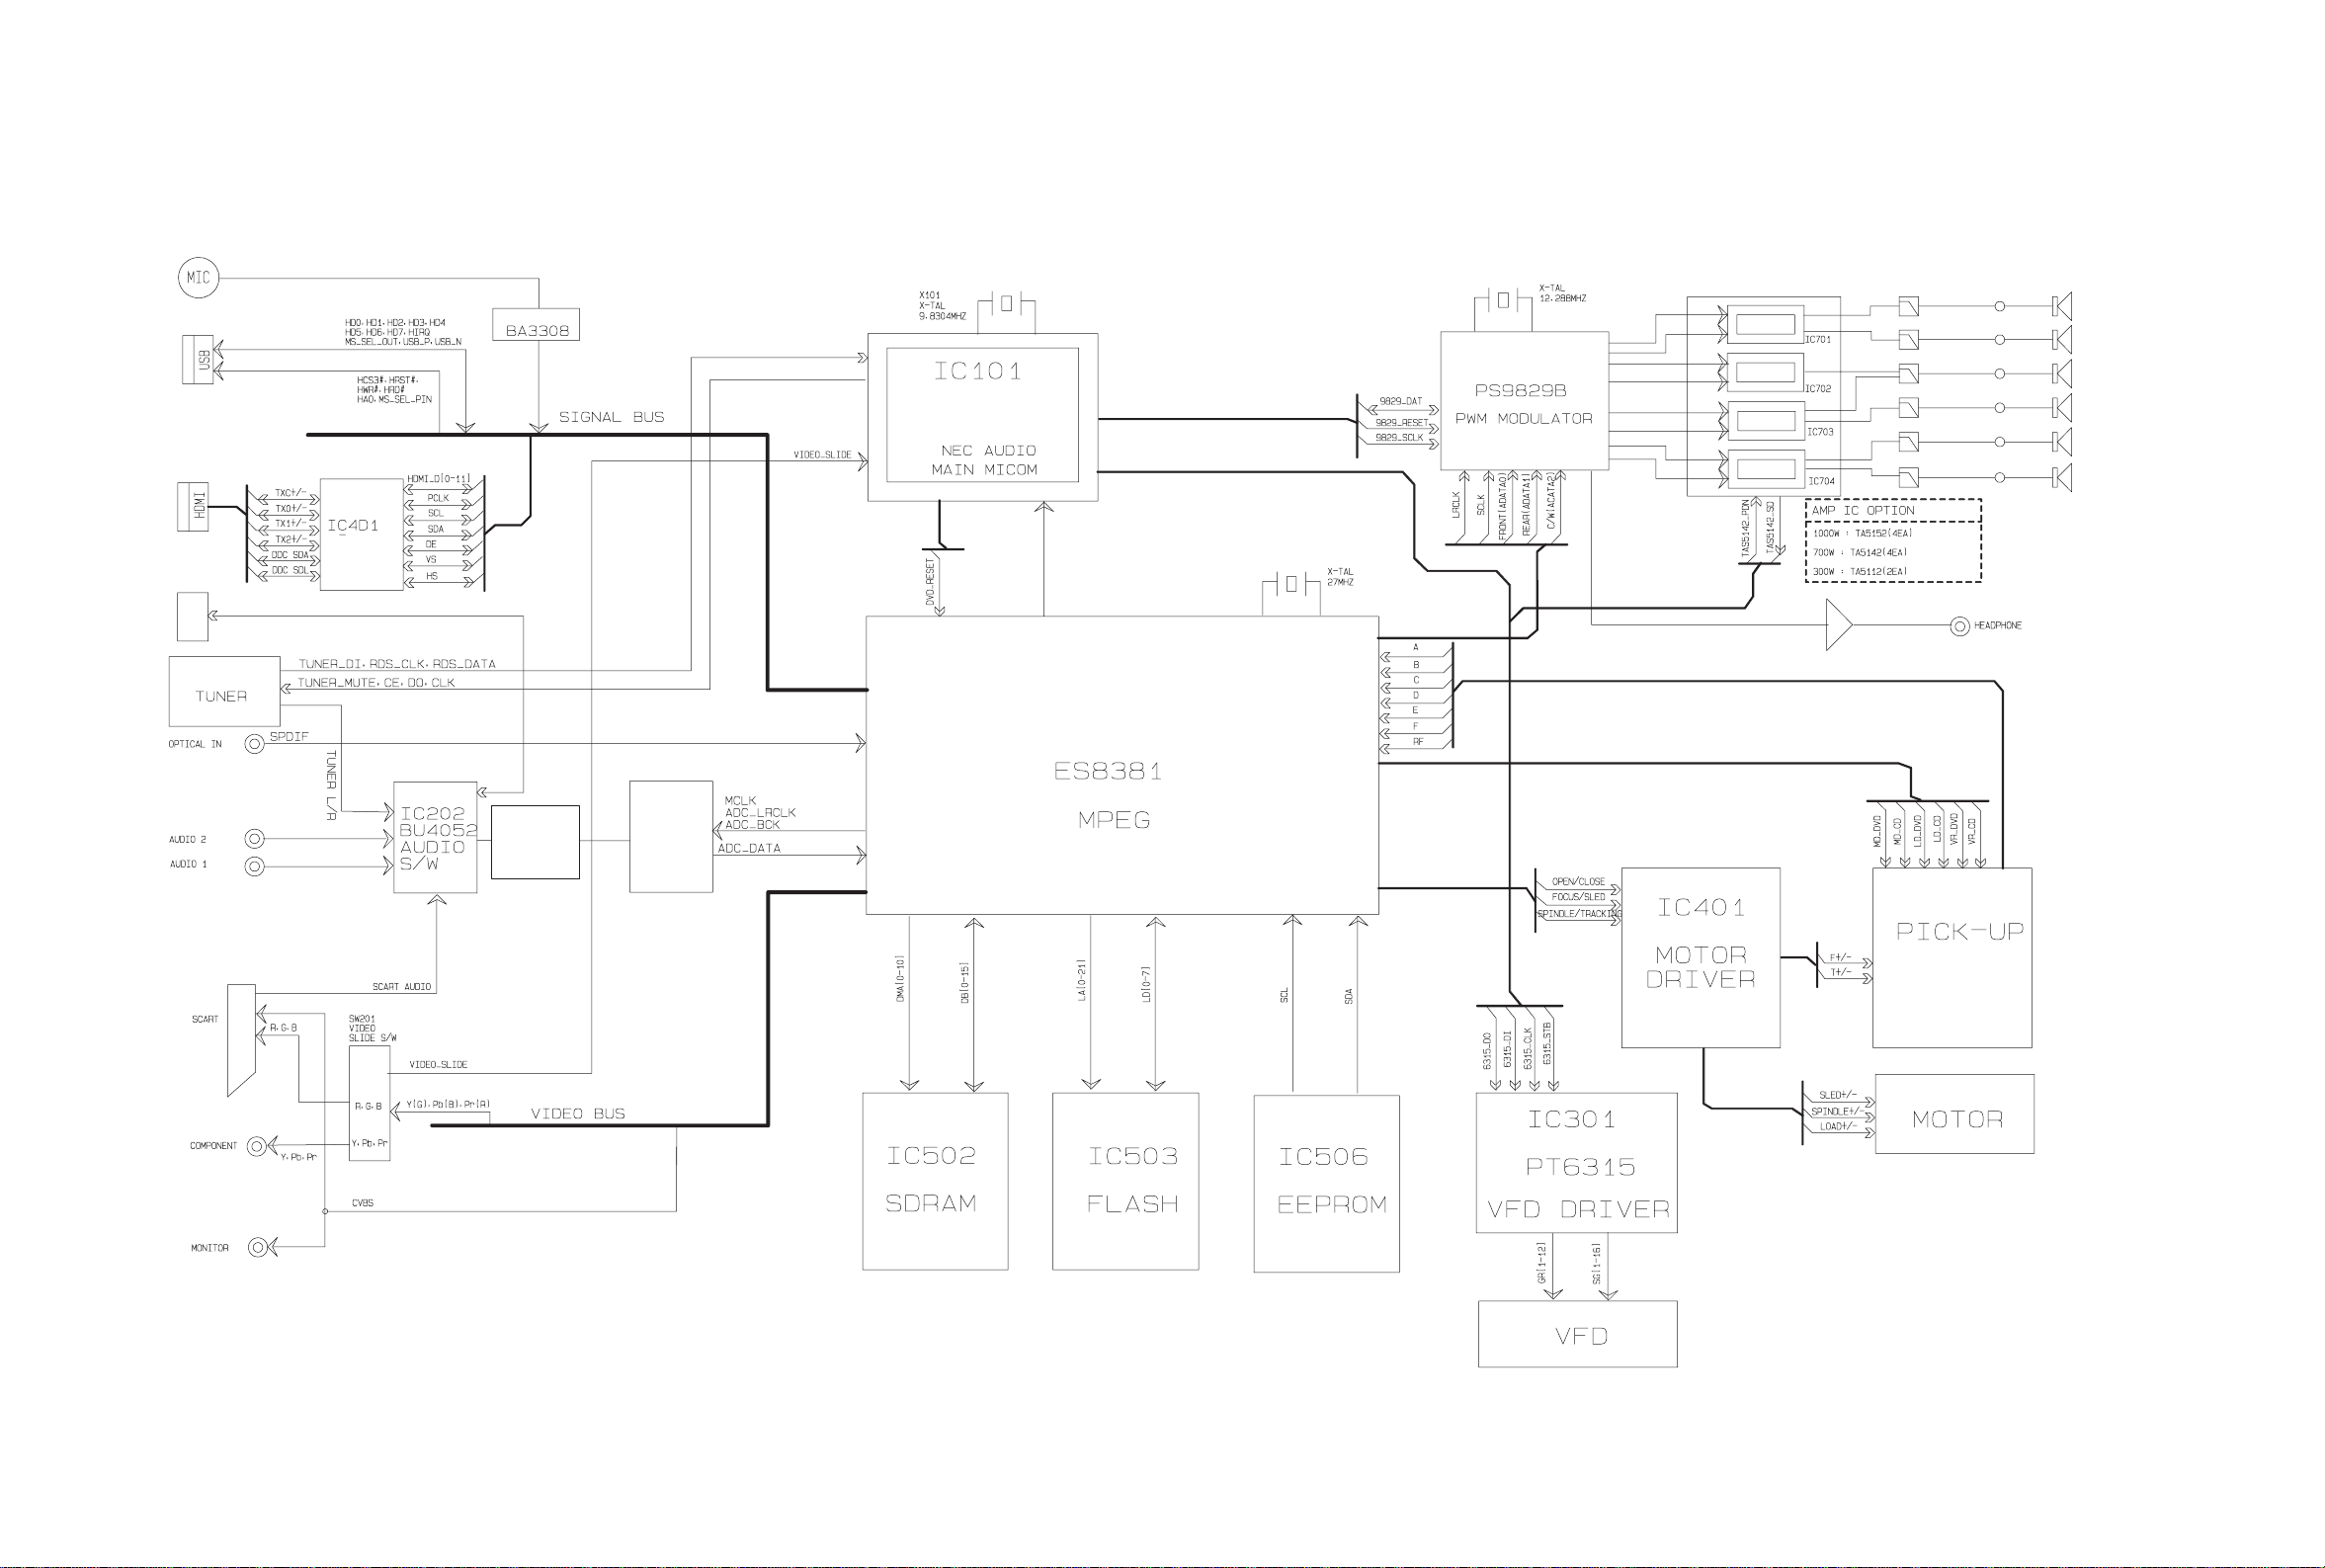This screenshot has height=1568, width=2325.
Task: Click the BA3308 block
Action: 536,325
